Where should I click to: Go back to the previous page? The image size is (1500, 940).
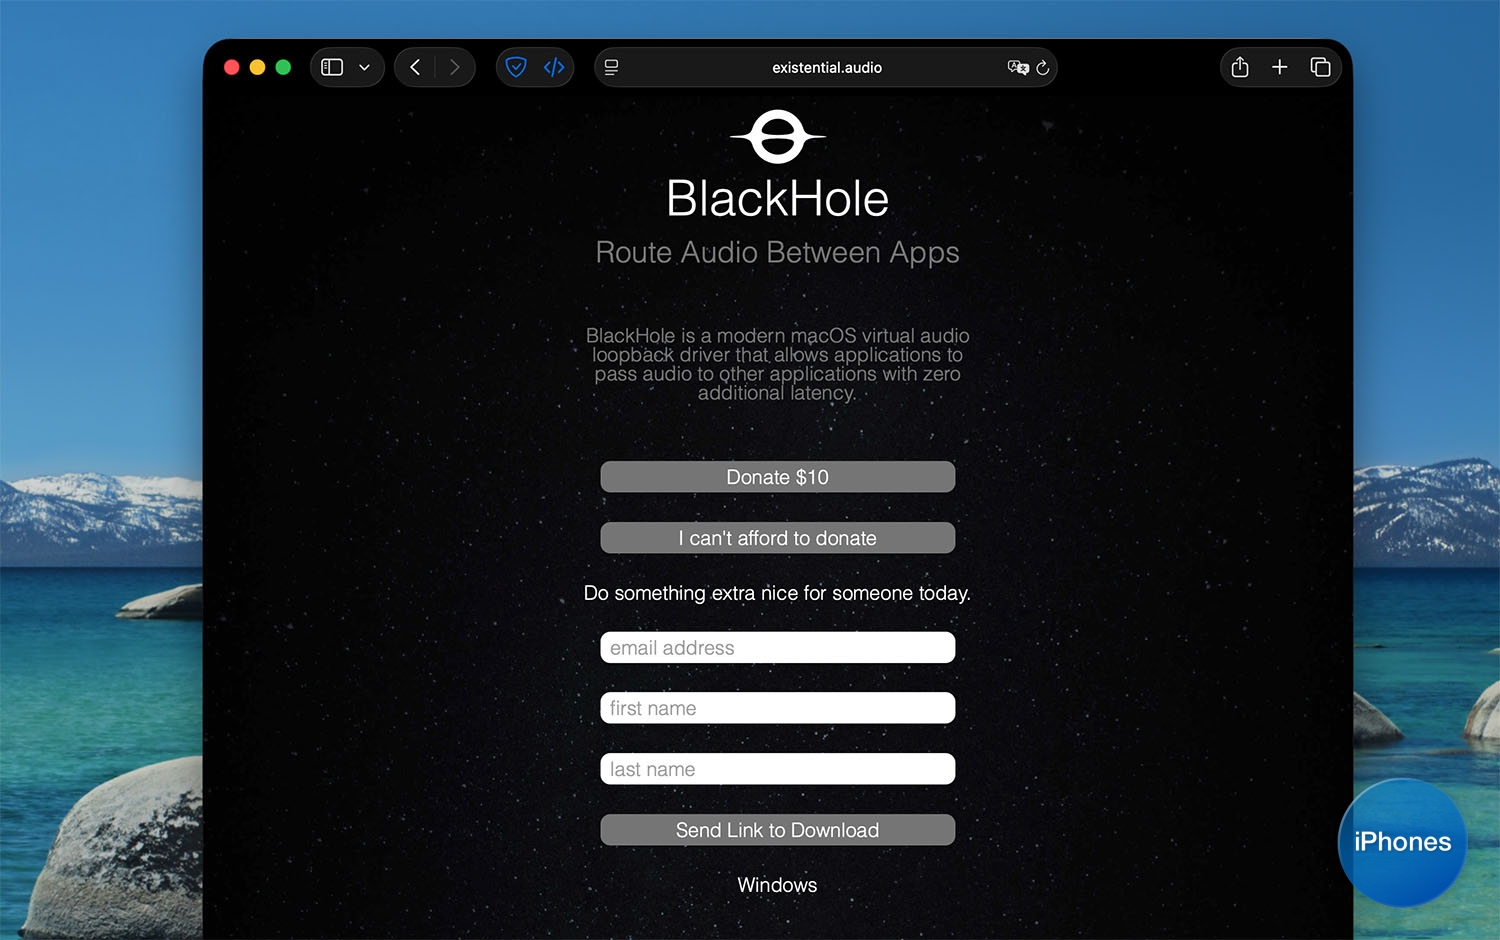(x=415, y=67)
